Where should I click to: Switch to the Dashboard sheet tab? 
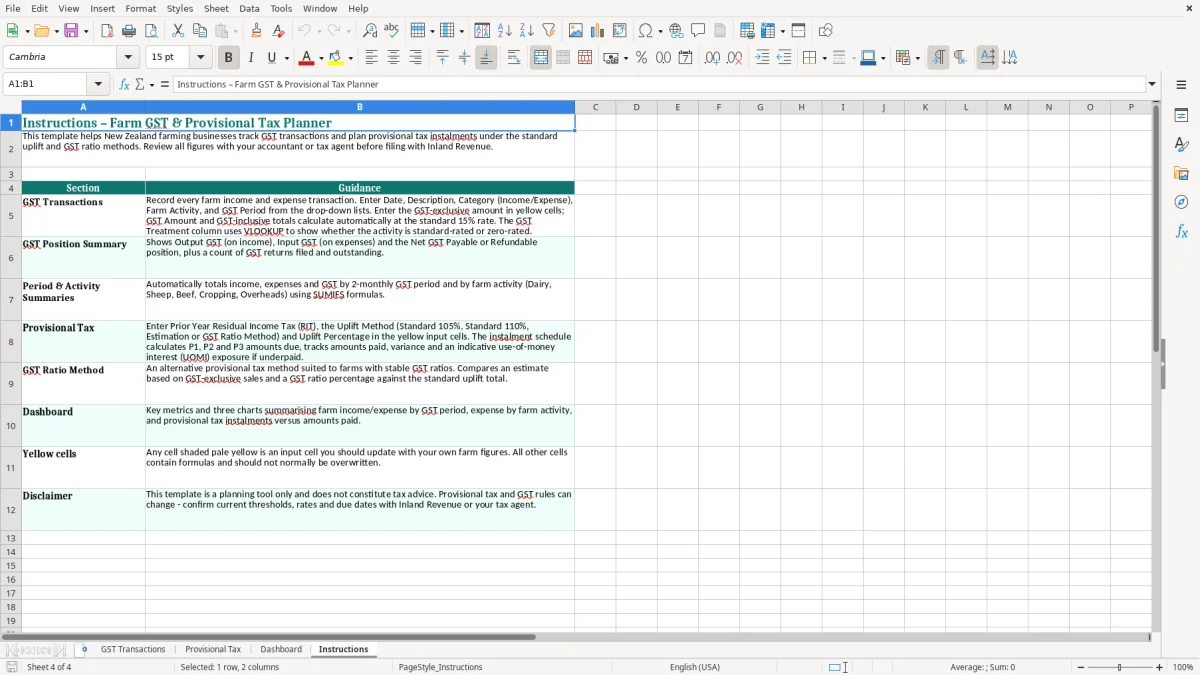pyautogui.click(x=281, y=650)
